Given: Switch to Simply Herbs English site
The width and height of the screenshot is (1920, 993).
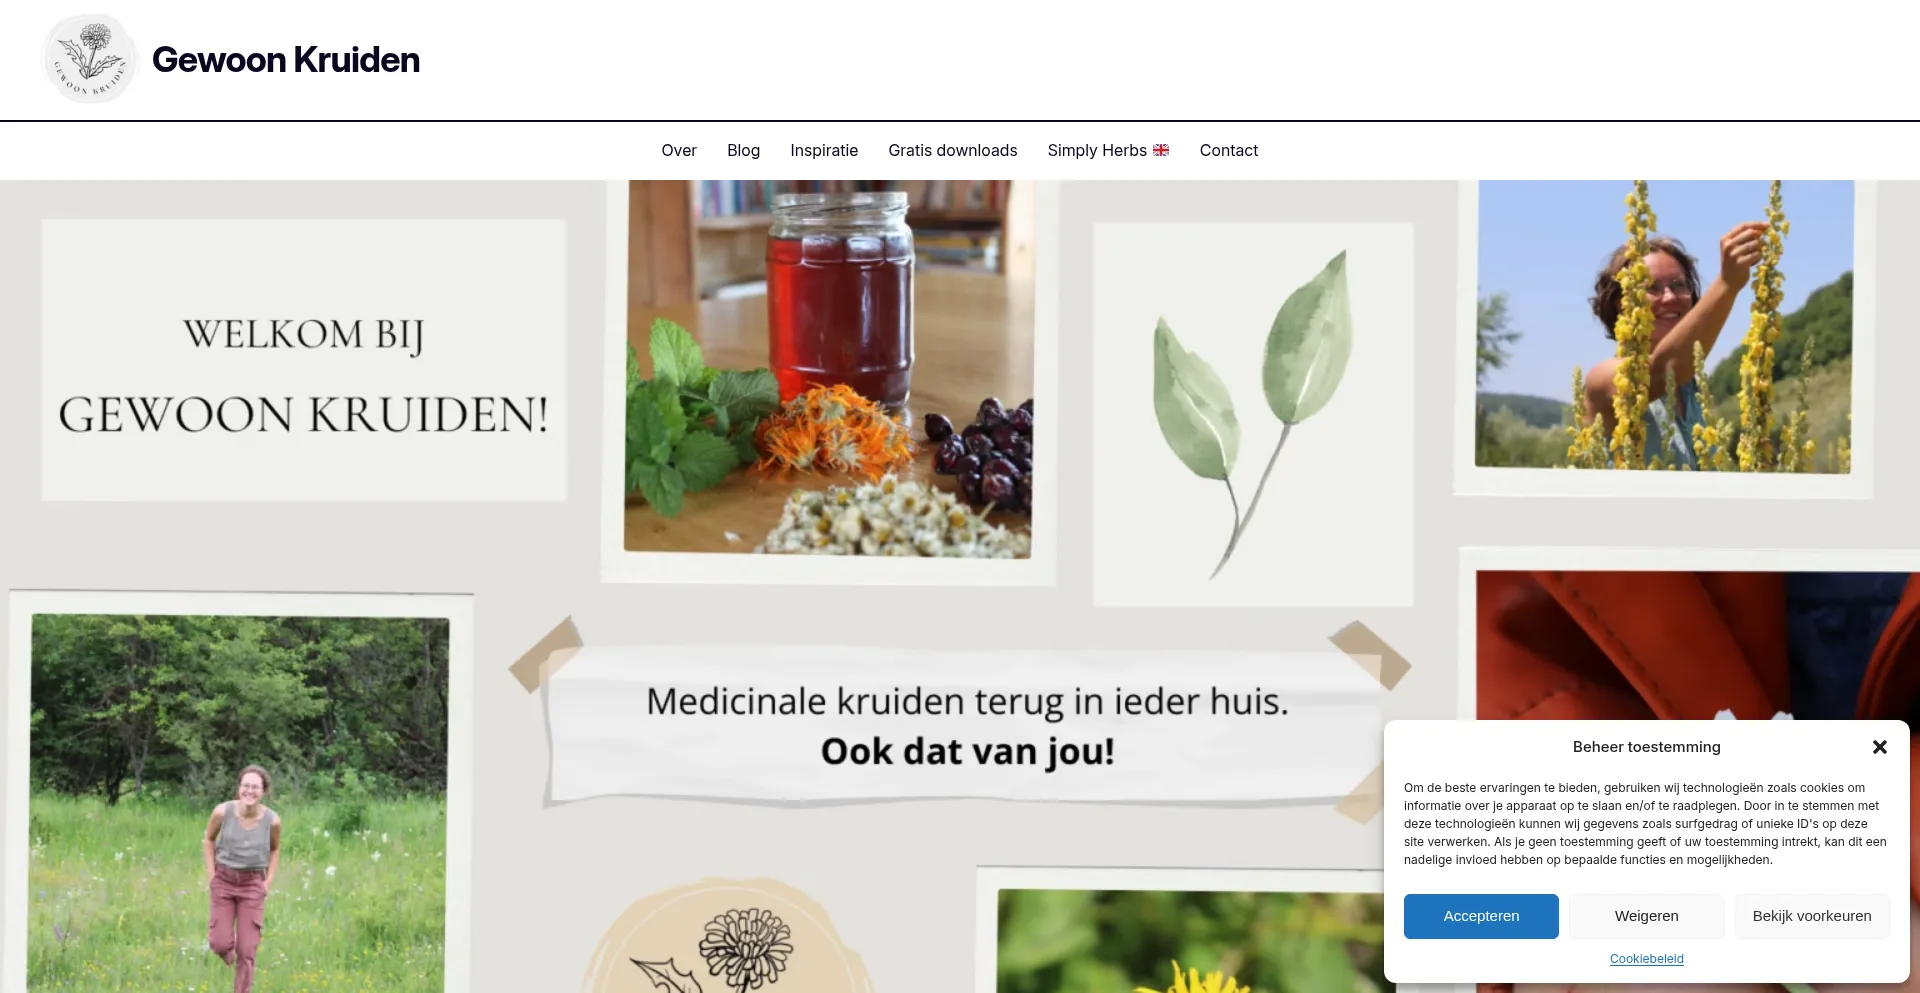Looking at the screenshot, I should (x=1108, y=150).
